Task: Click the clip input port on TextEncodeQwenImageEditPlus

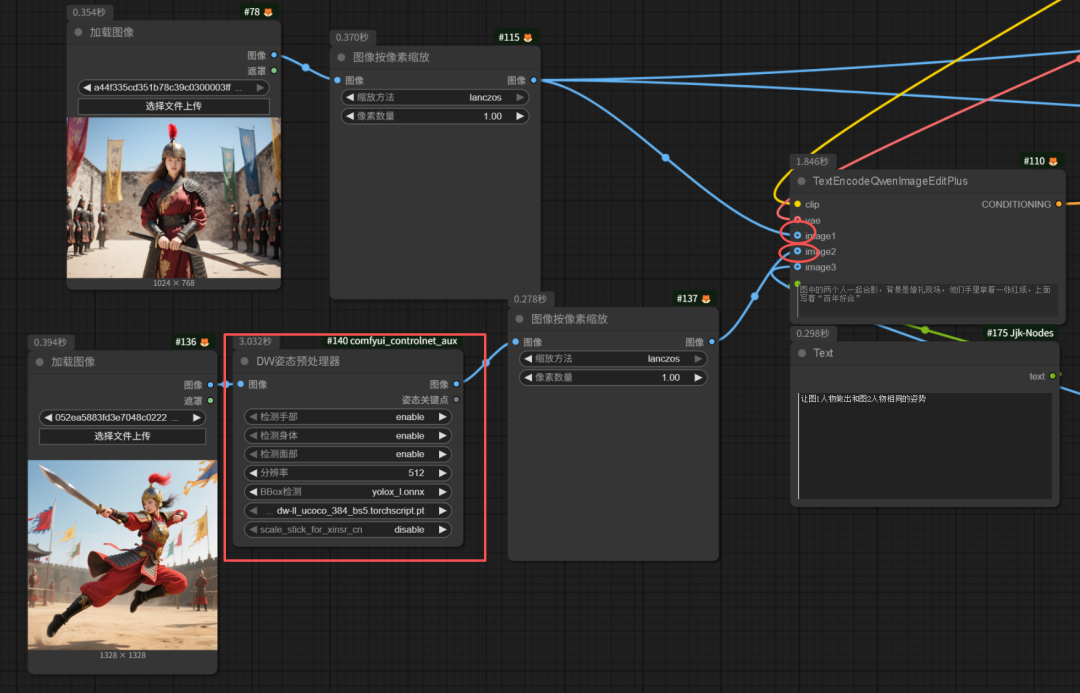Action: pos(798,204)
